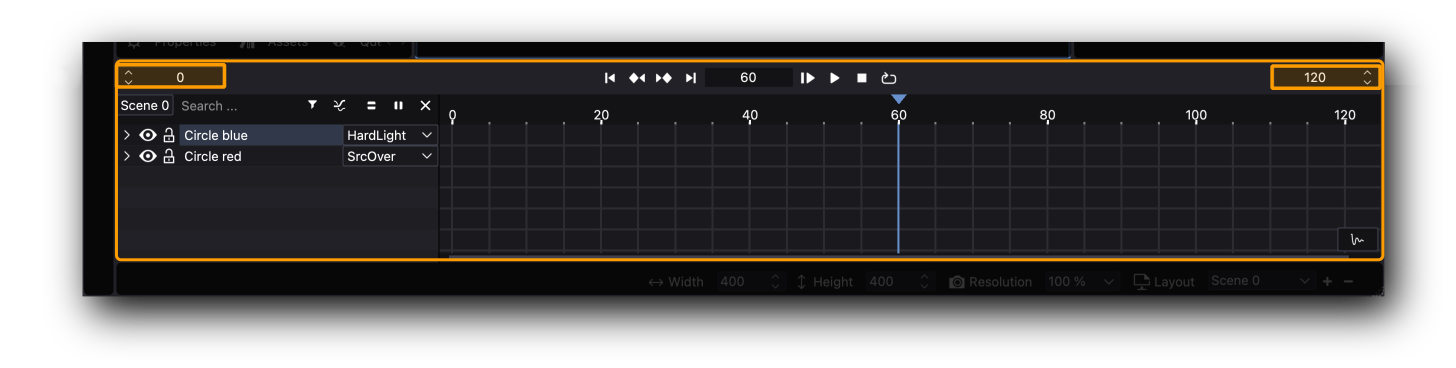The height and width of the screenshot is (368, 1456).
Task: Select the Circle red layer
Action: point(213,156)
